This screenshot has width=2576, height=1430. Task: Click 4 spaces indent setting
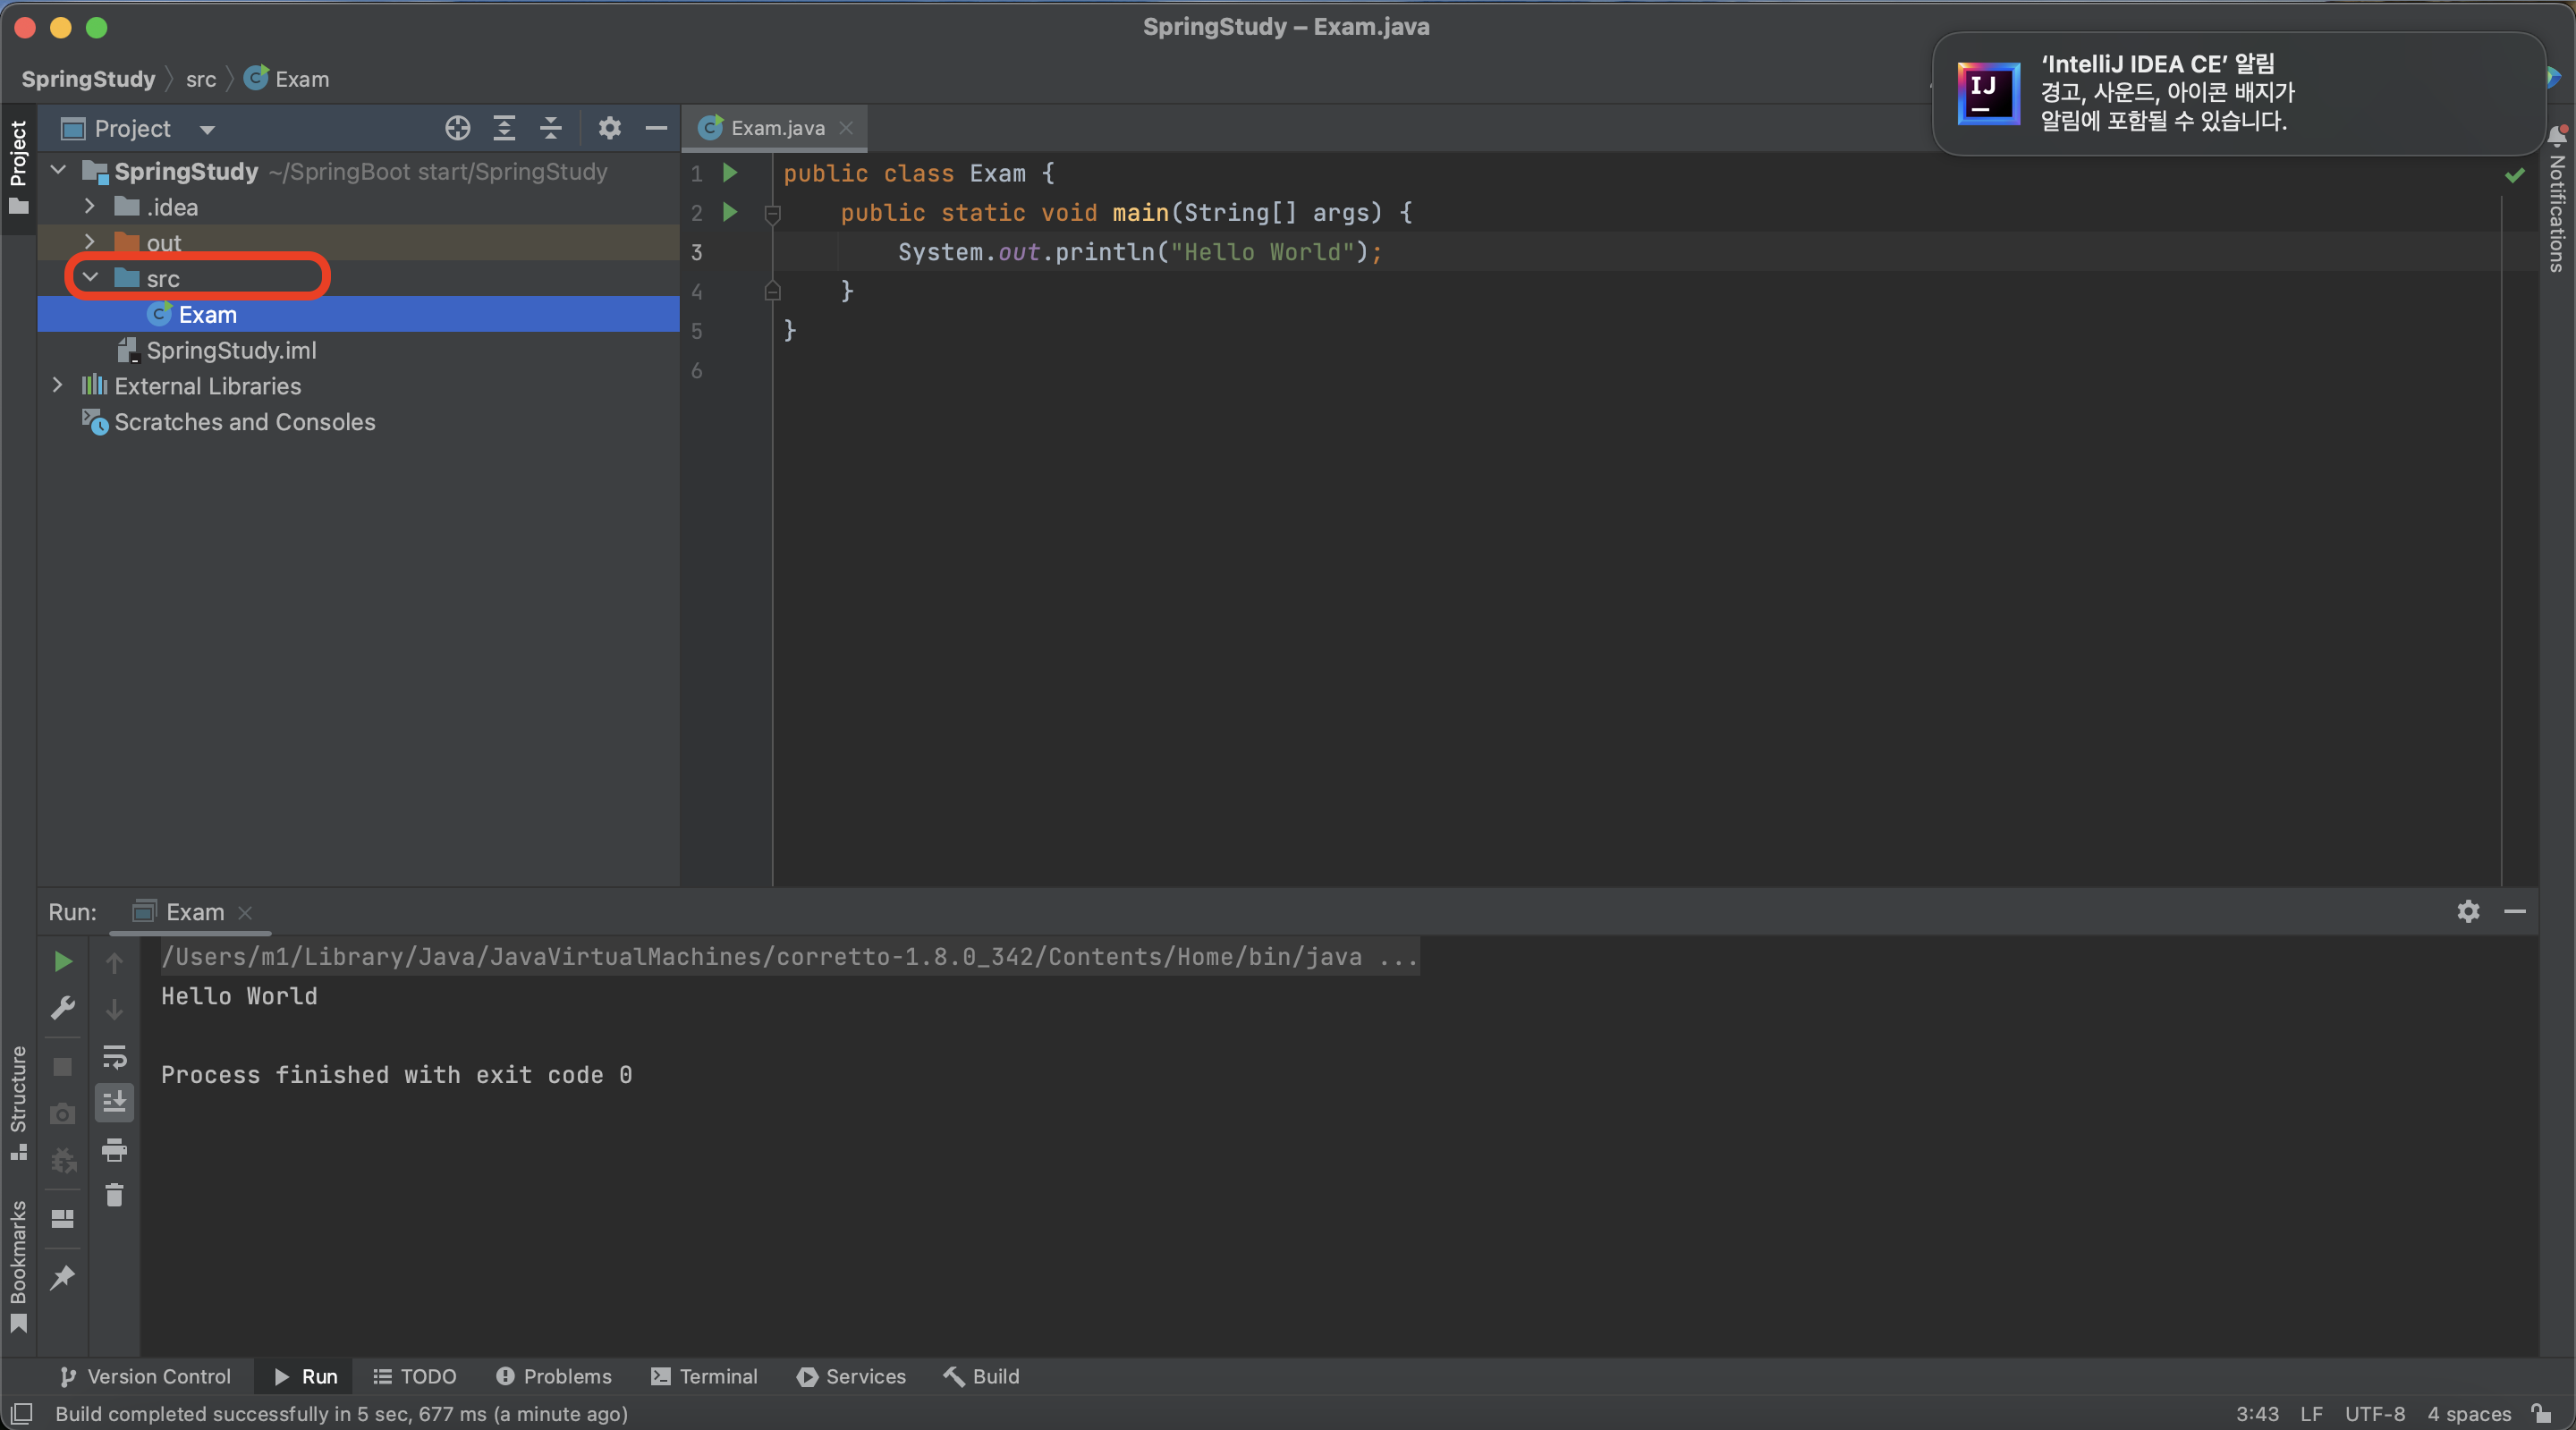(x=2468, y=1413)
